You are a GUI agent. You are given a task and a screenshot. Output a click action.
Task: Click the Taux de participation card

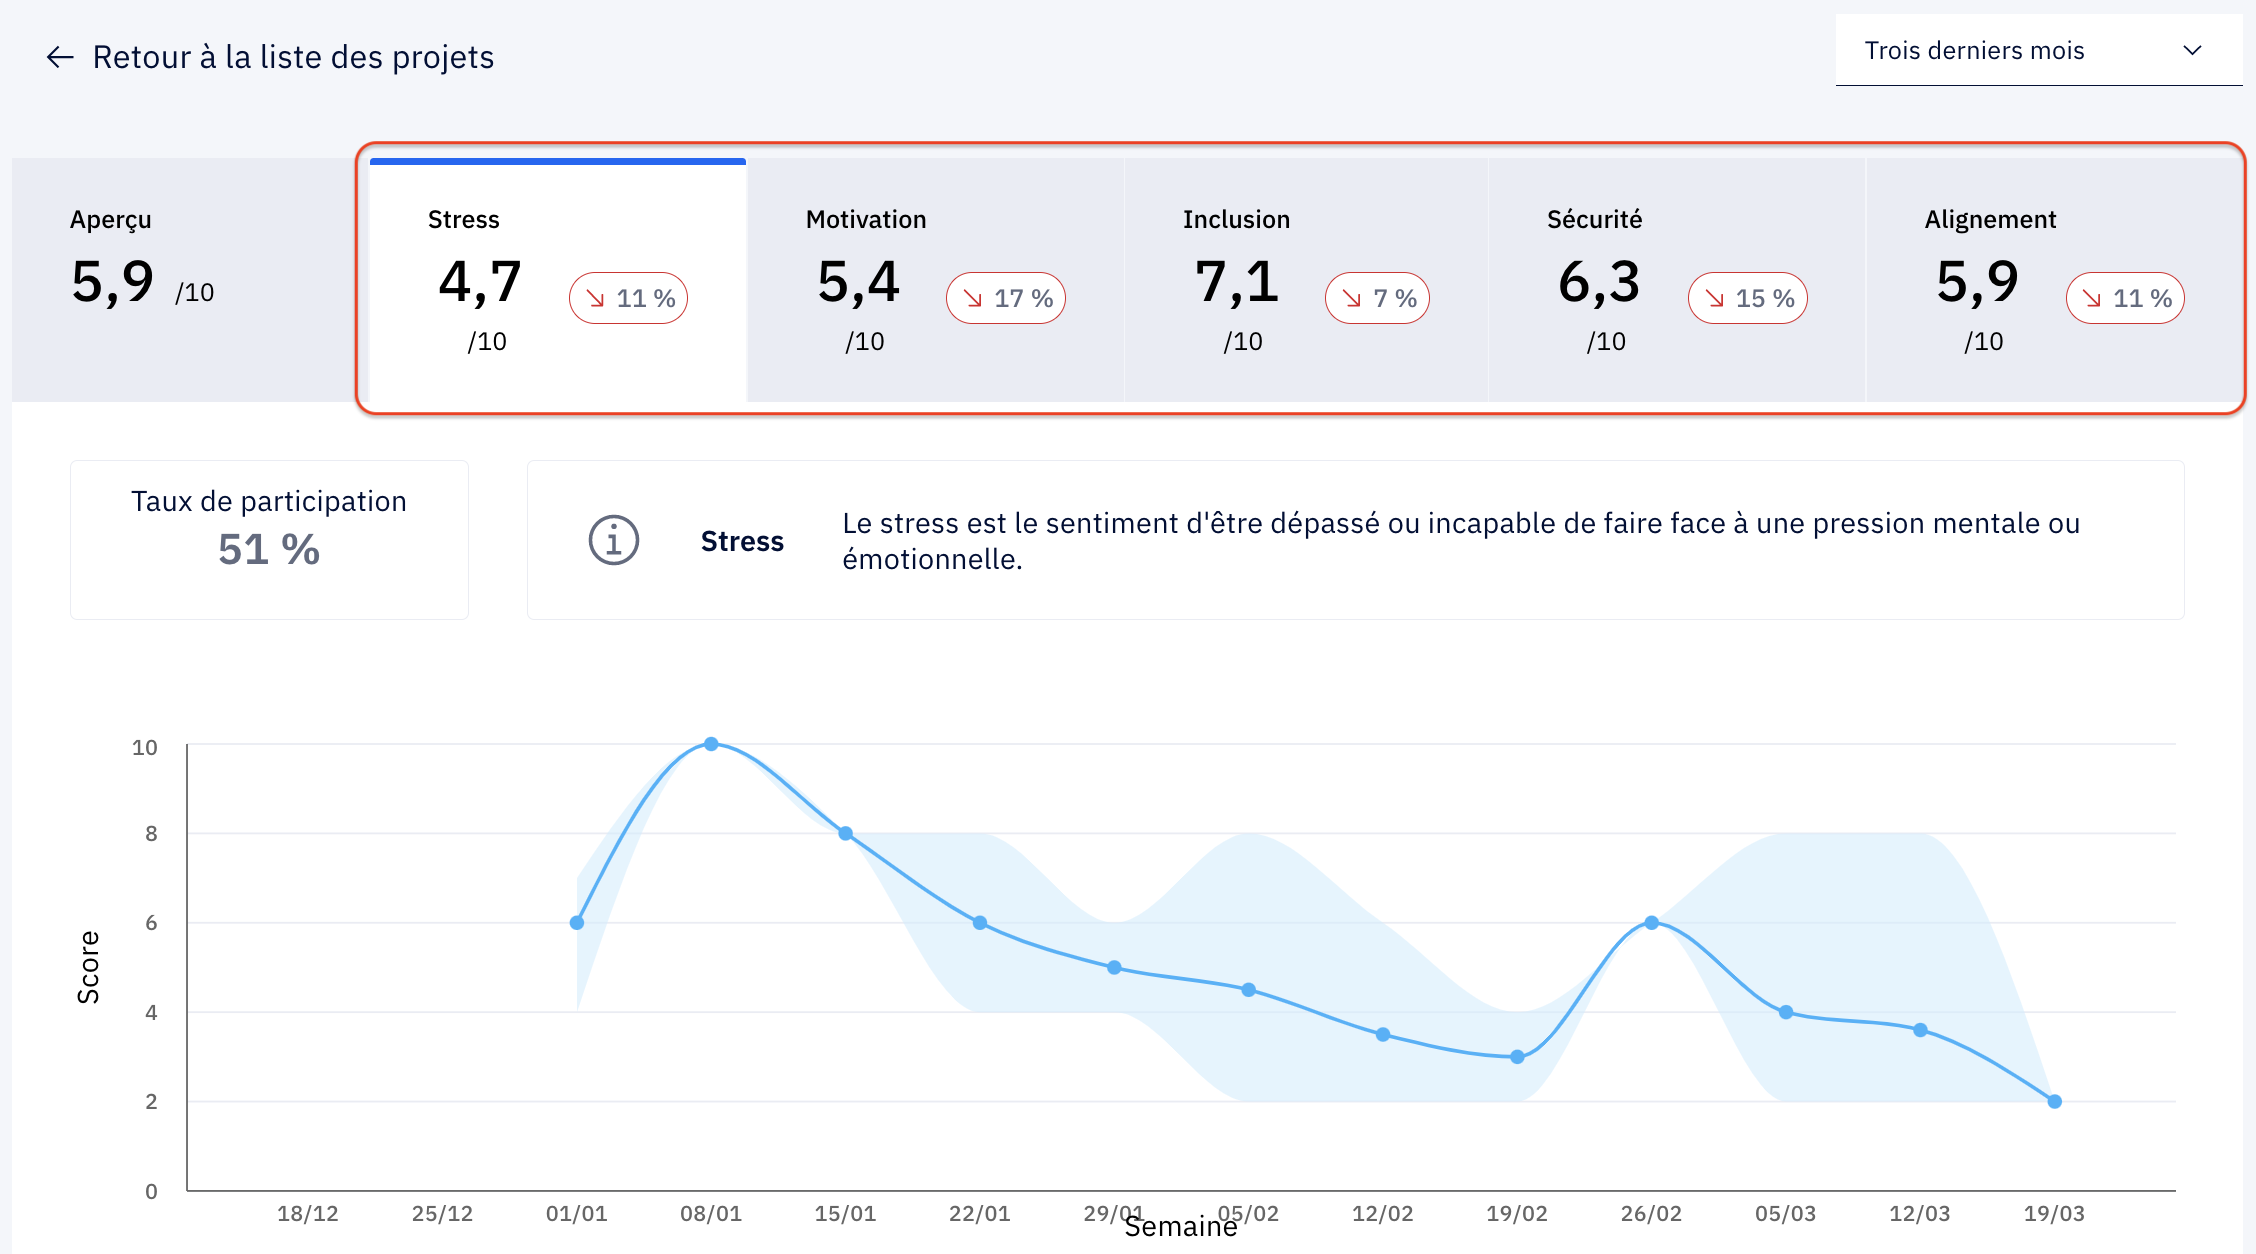269,540
